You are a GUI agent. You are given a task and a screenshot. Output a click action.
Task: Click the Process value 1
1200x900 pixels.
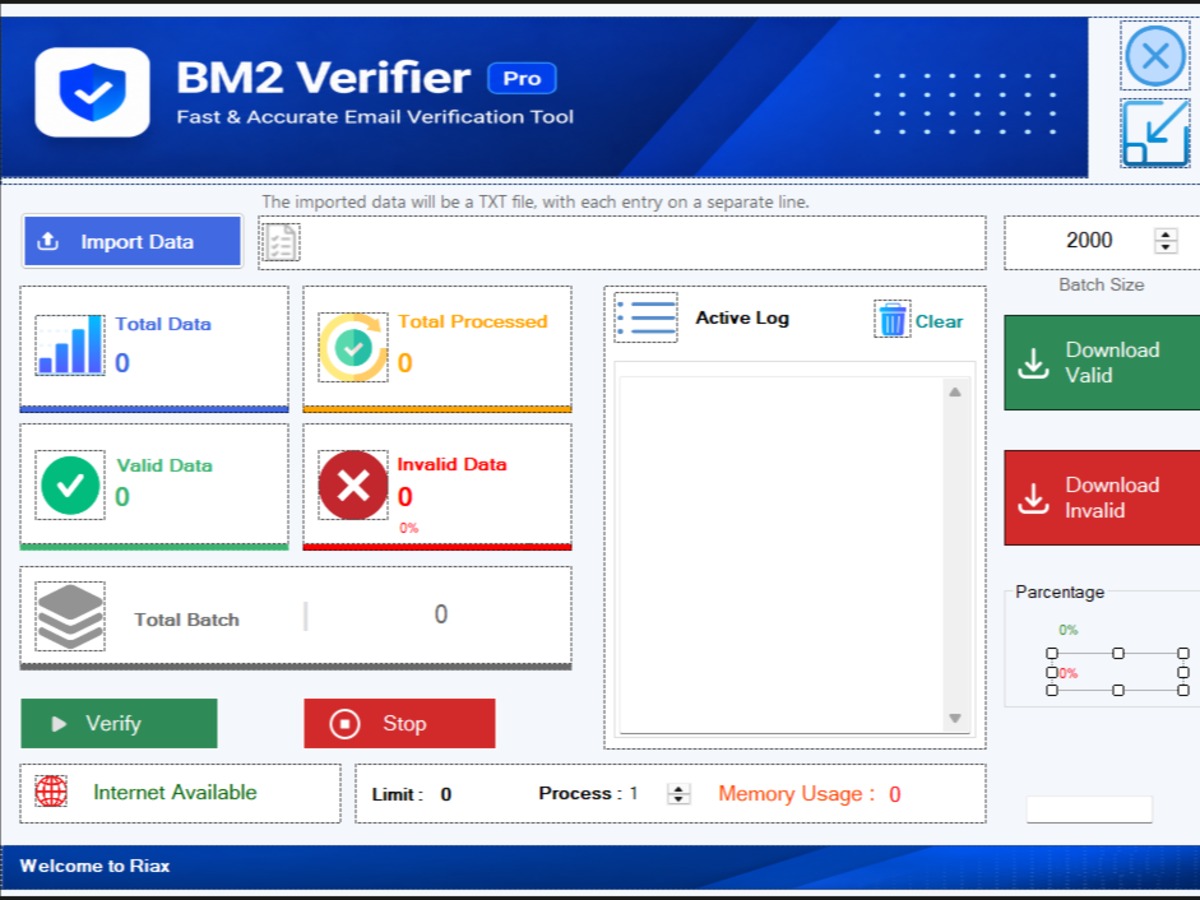tap(633, 793)
